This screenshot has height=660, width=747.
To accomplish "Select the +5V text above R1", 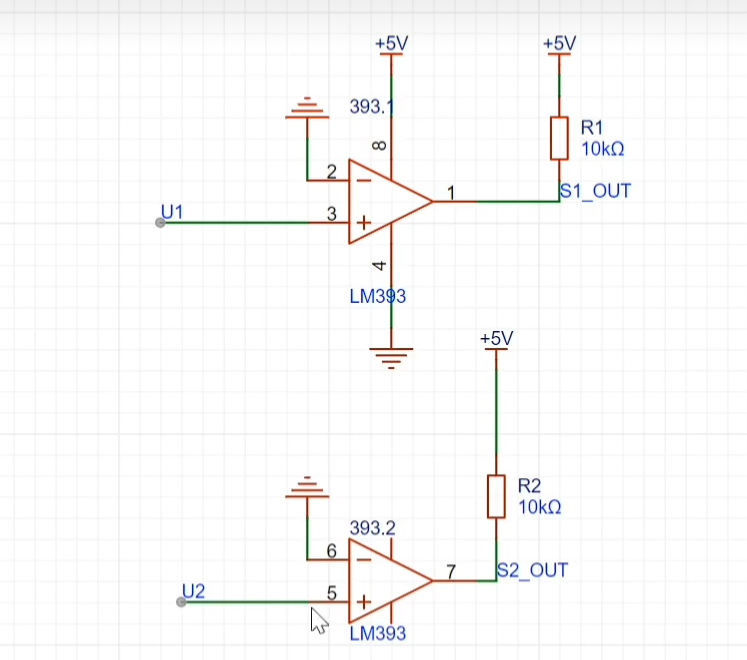I will 560,43.
